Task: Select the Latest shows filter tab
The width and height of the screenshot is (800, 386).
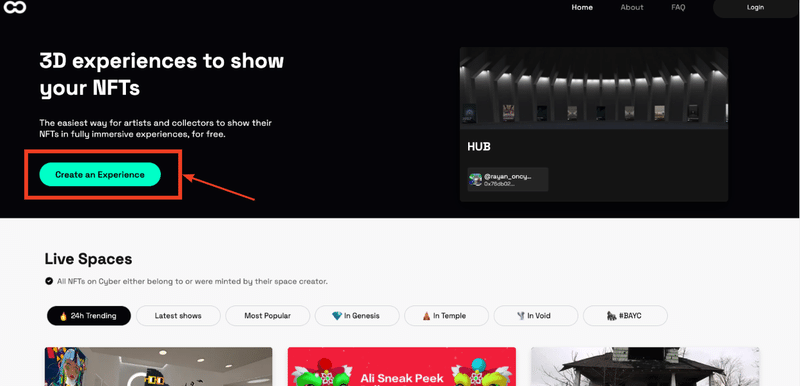Action: 178,316
